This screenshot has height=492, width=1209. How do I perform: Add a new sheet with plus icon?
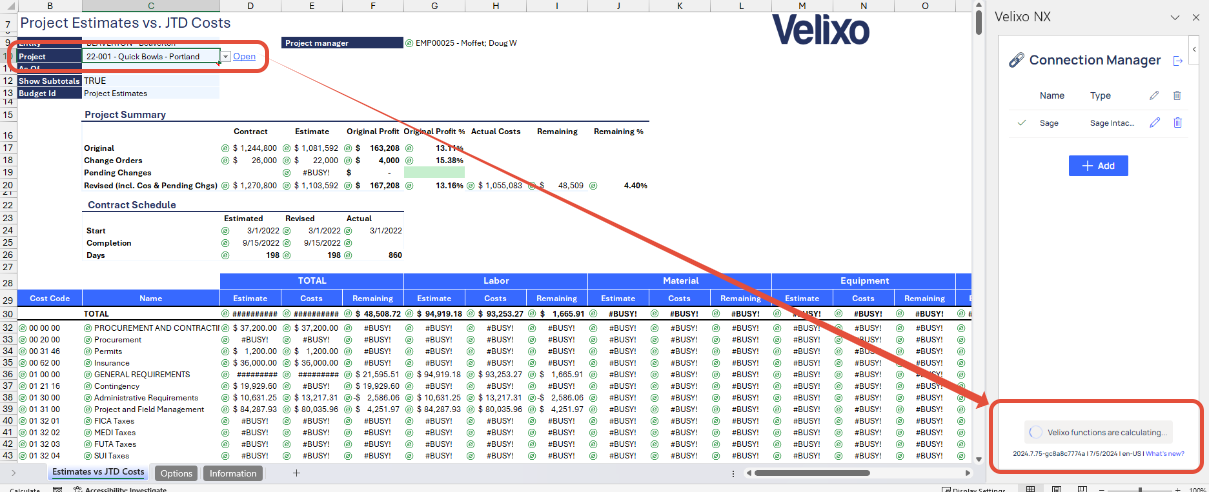click(296, 473)
